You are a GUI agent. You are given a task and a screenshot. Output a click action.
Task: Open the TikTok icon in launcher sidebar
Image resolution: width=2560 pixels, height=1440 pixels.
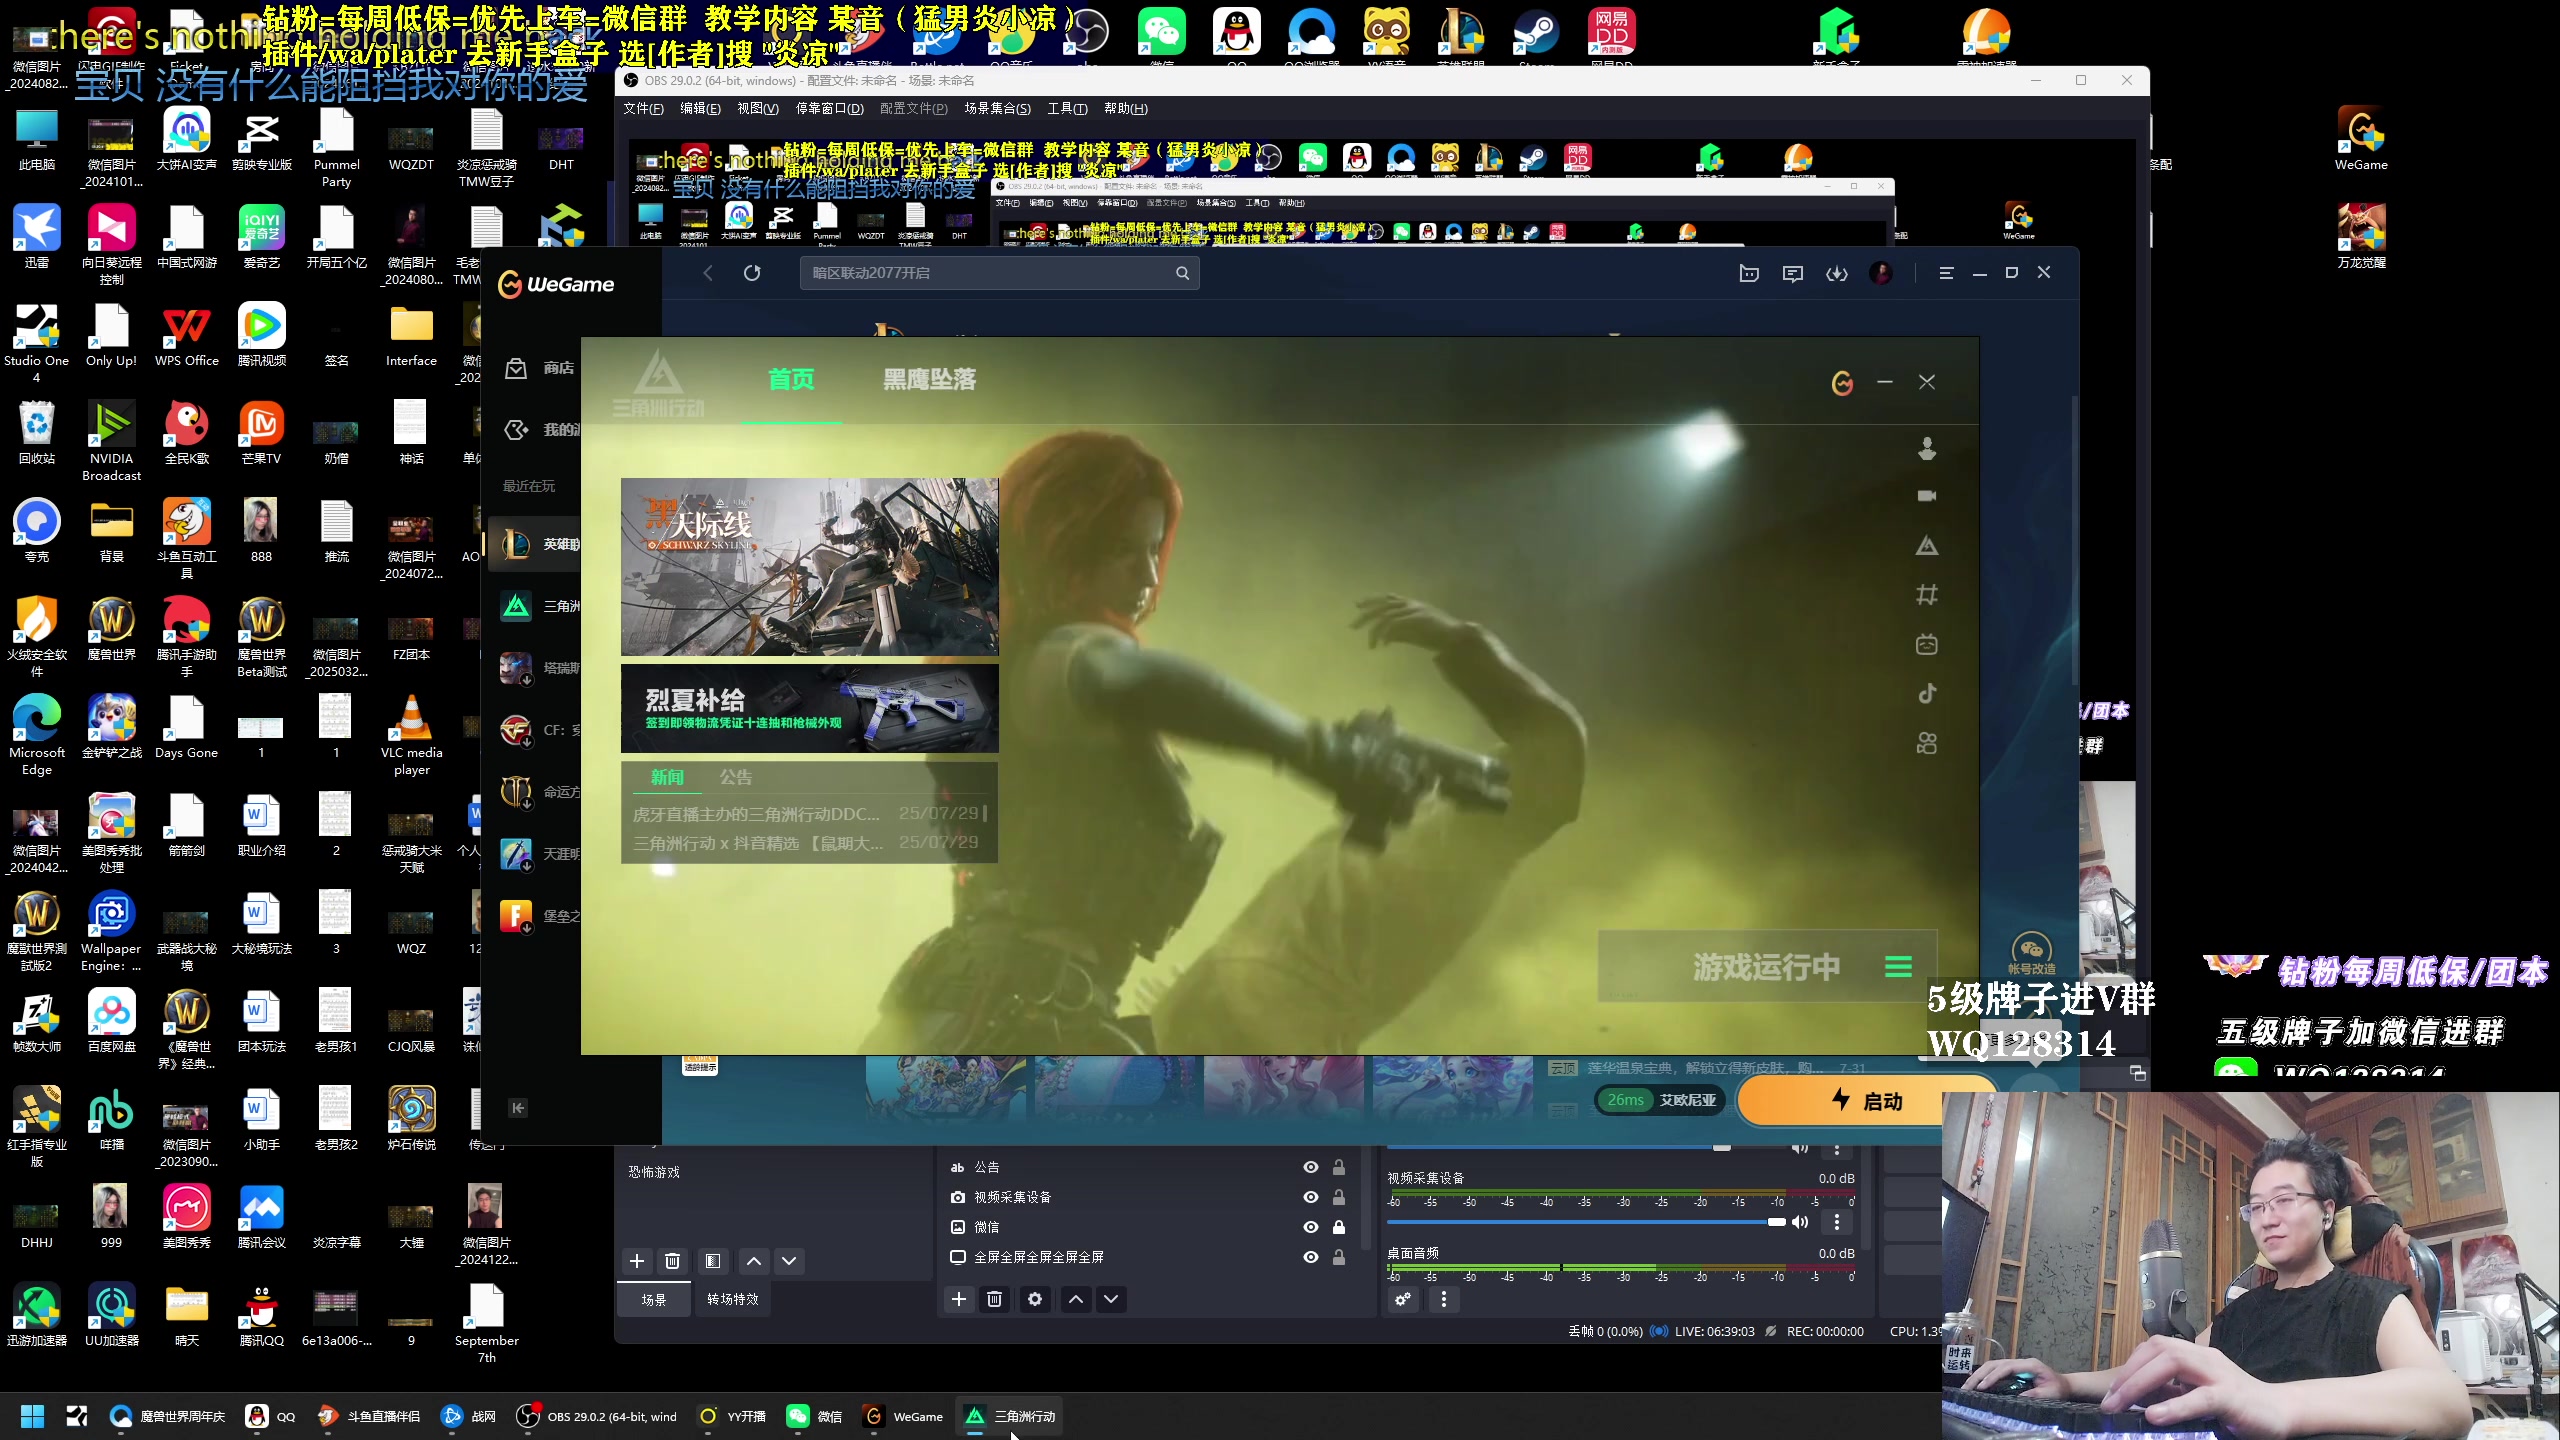tap(1927, 693)
